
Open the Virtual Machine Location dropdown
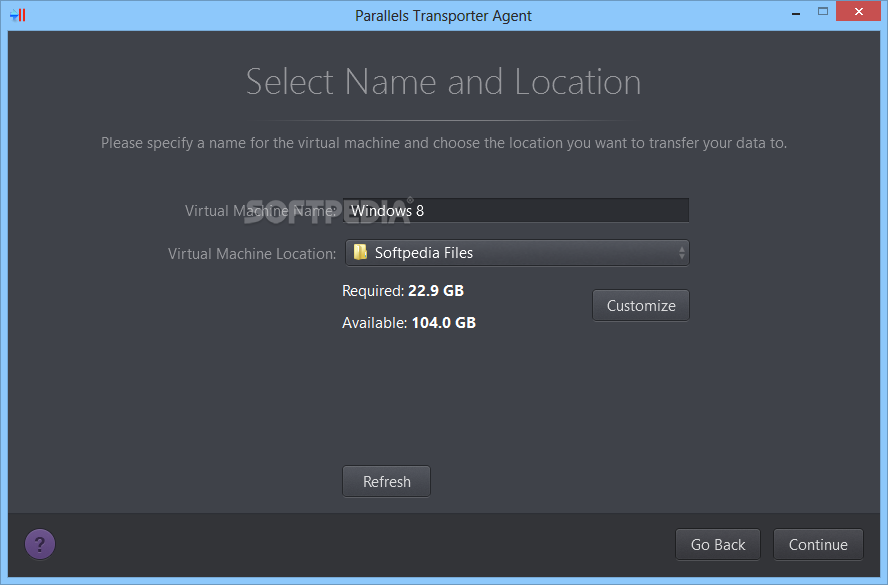[x=517, y=253]
